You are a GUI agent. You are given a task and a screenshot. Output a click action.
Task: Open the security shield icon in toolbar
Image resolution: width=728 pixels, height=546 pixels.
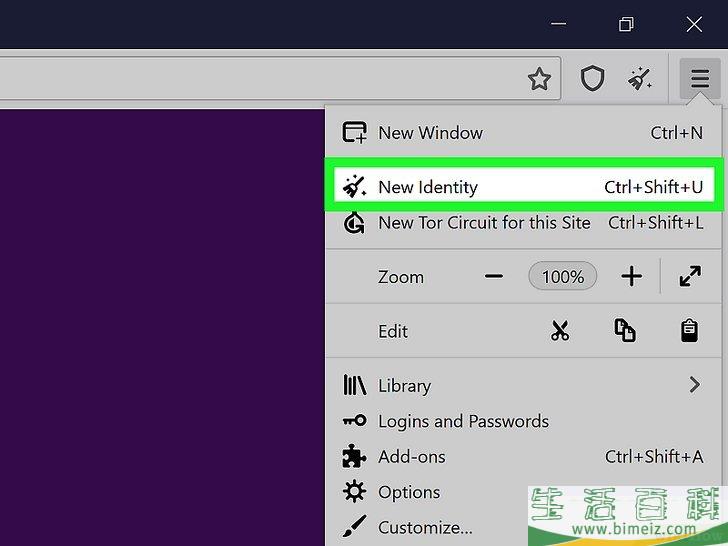tap(592, 78)
